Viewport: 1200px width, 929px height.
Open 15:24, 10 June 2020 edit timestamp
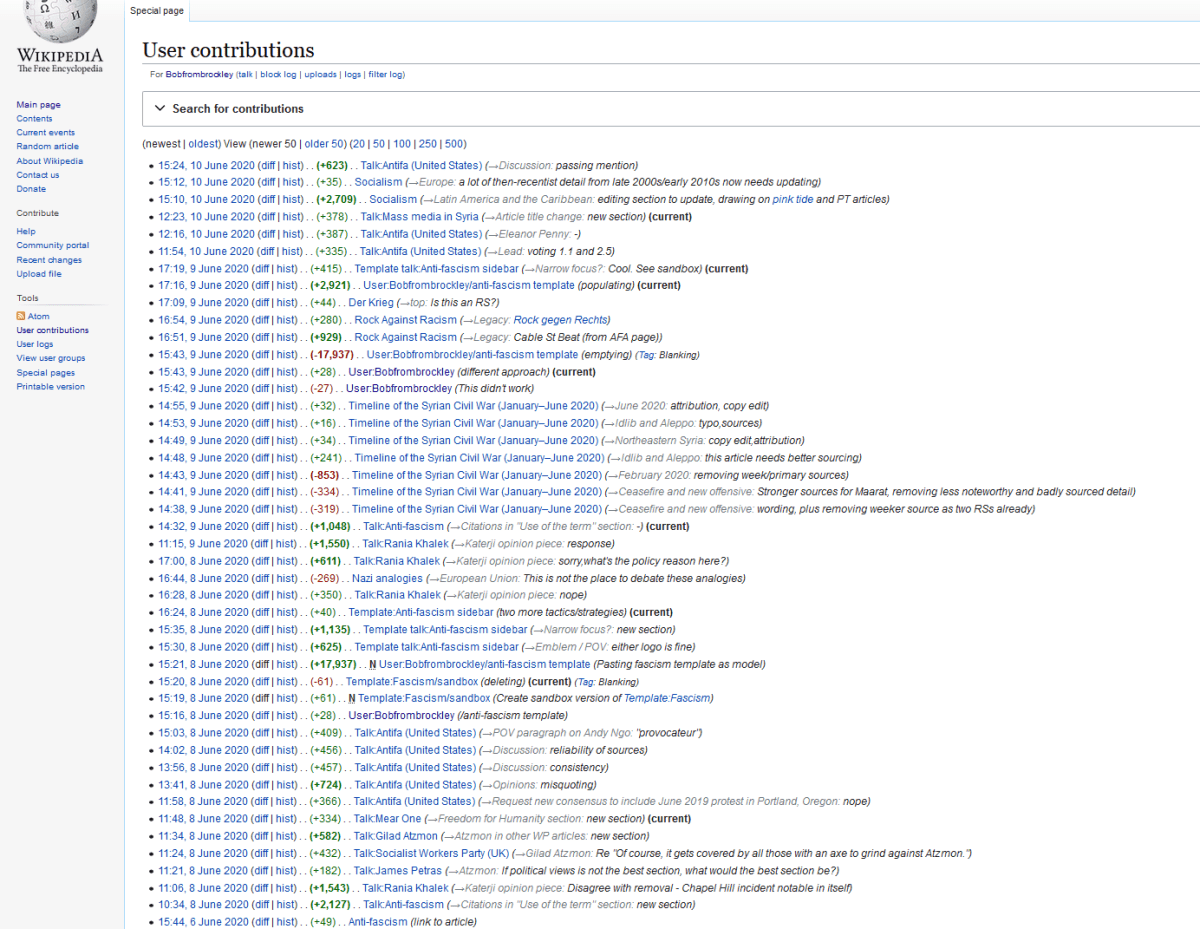click(x=206, y=165)
